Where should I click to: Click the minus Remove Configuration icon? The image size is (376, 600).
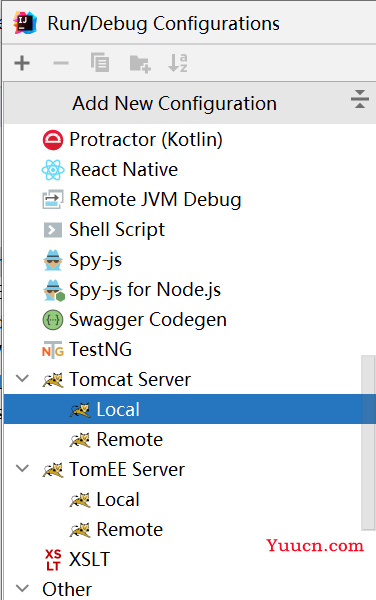click(61, 63)
